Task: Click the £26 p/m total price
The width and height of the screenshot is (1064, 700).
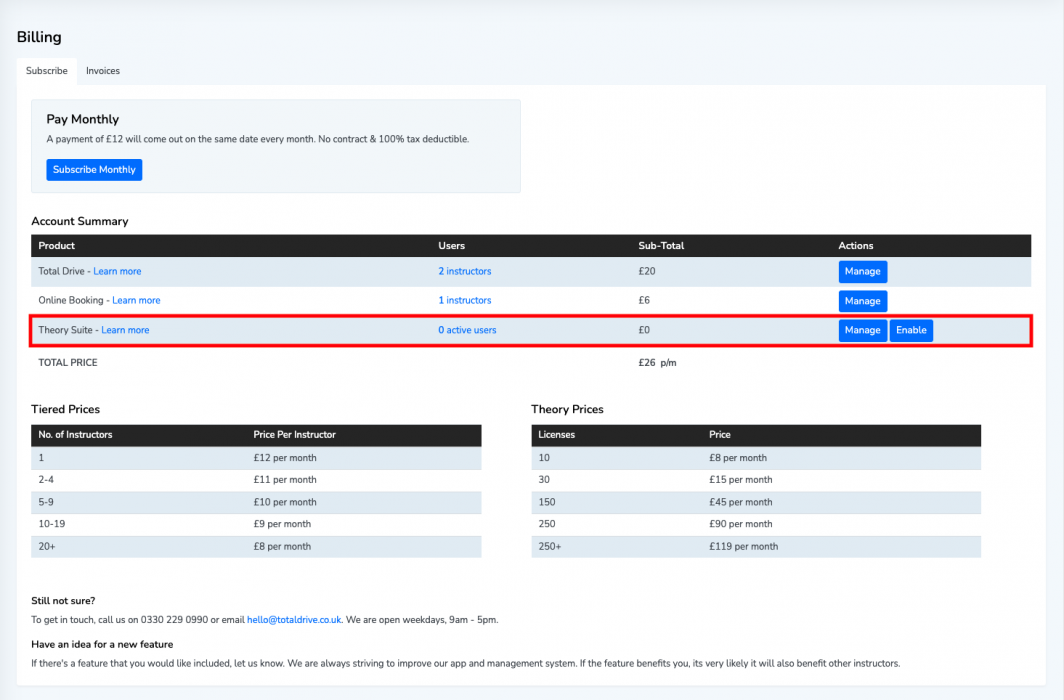Action: (657, 363)
